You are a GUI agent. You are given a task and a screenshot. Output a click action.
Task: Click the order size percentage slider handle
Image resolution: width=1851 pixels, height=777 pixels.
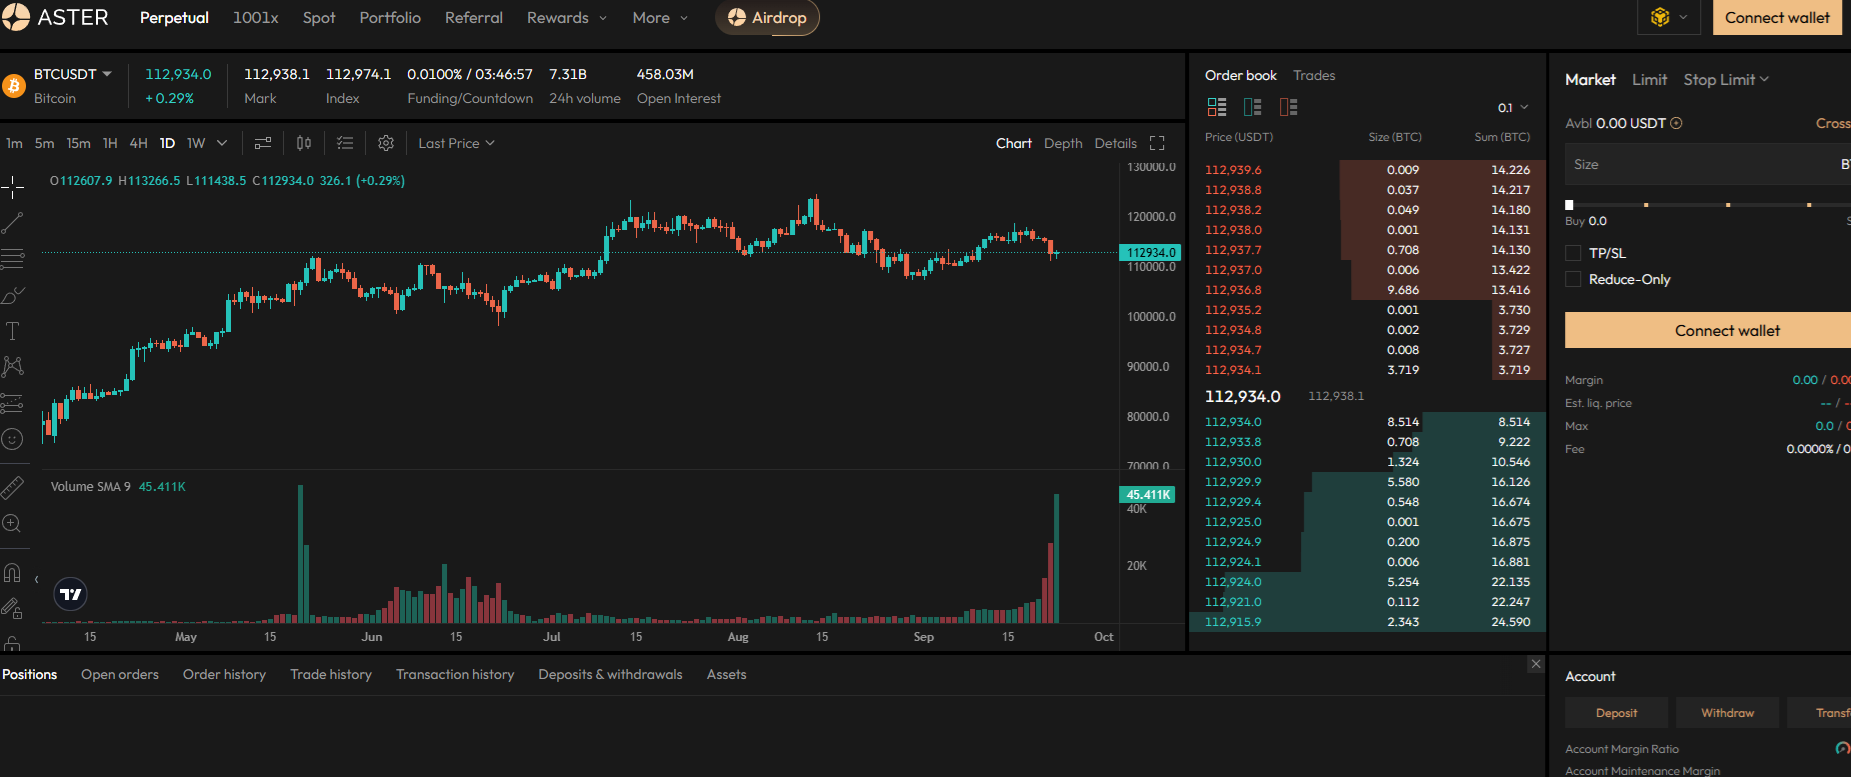1569,204
